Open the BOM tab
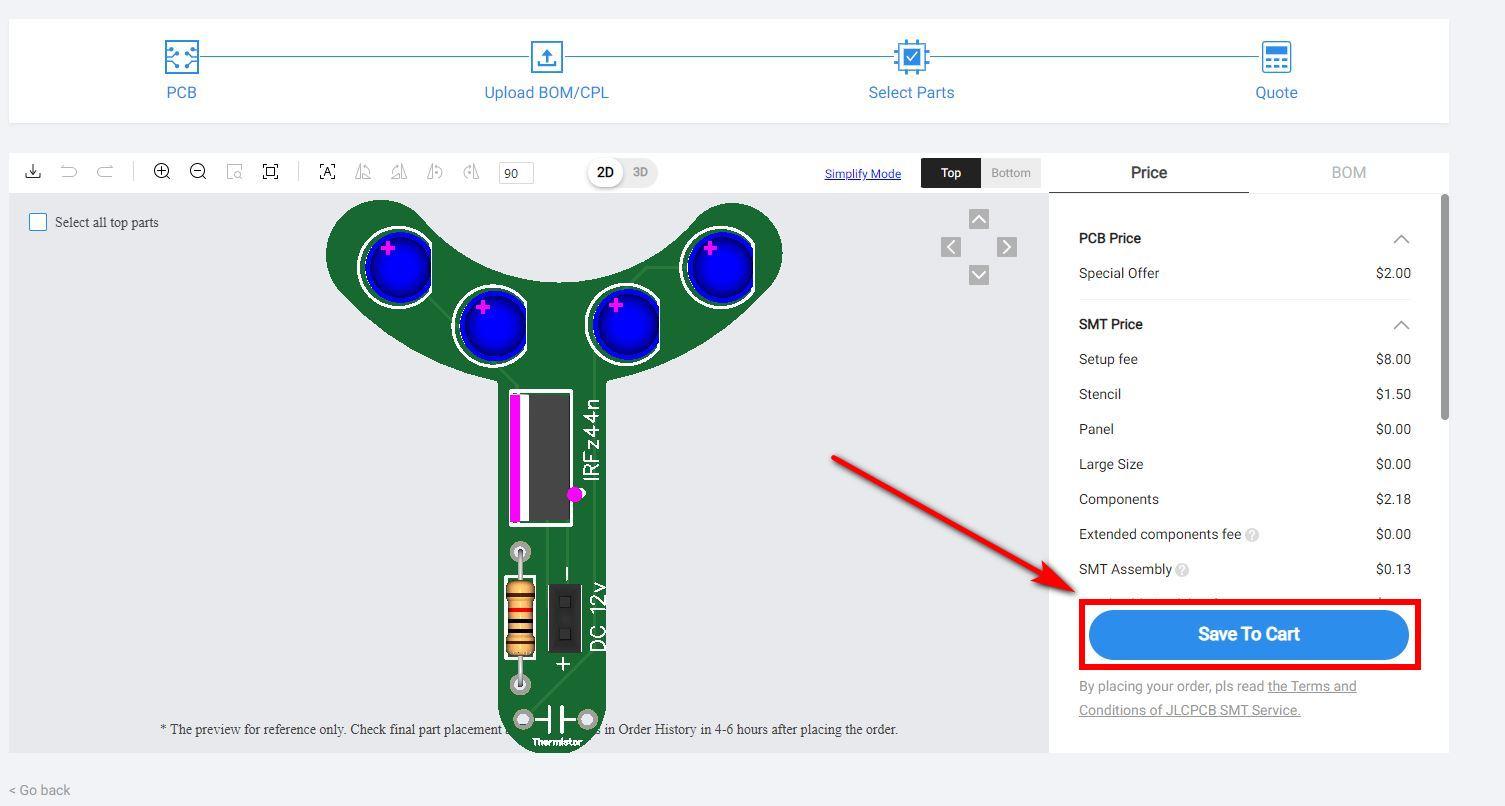The width and height of the screenshot is (1505, 806). click(x=1349, y=173)
